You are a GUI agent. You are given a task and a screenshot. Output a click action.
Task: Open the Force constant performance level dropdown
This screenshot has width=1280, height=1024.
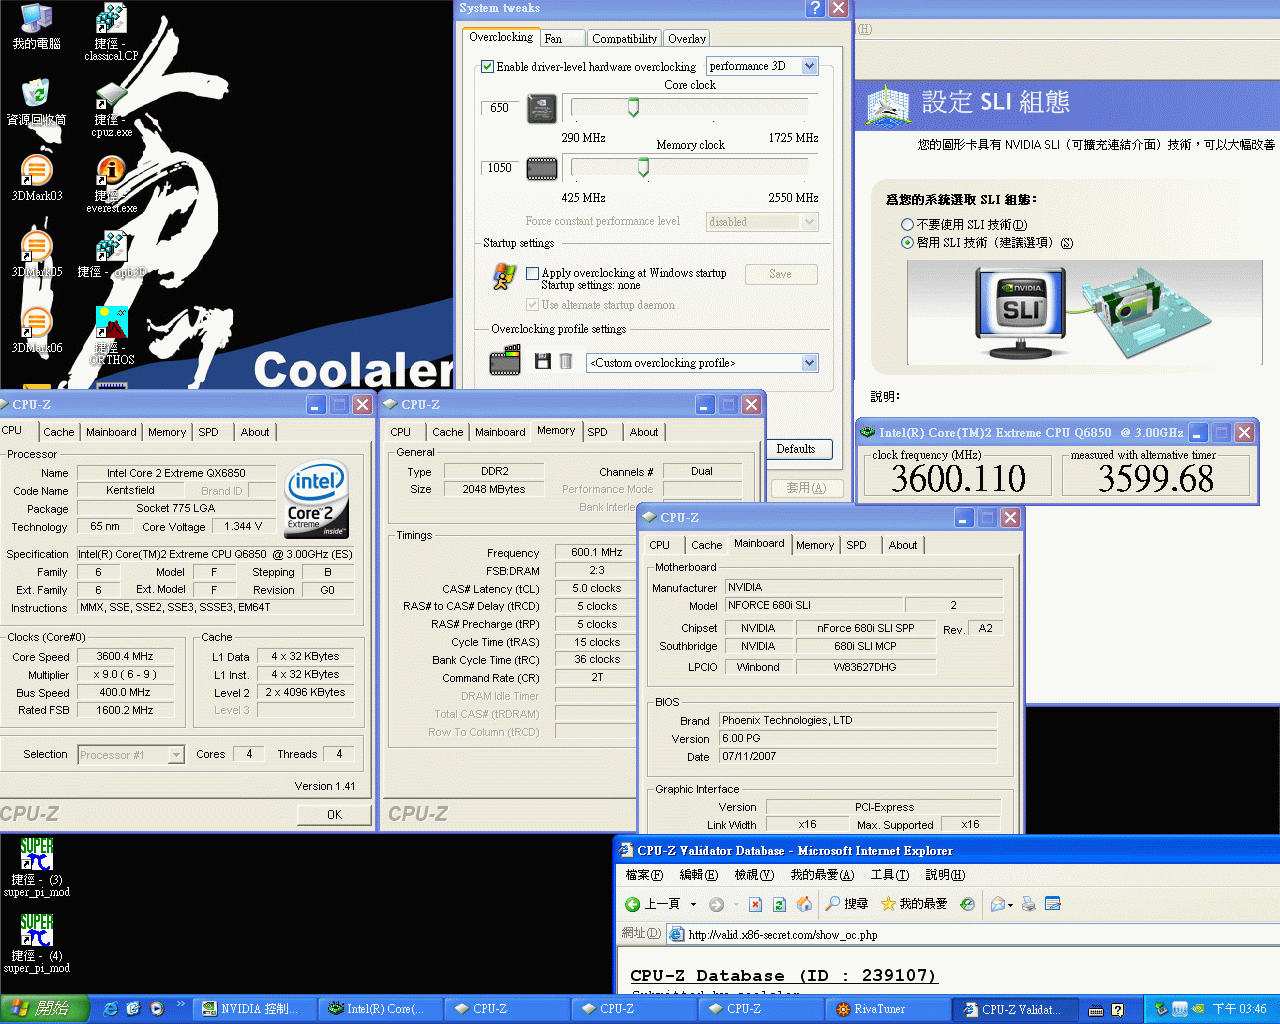[810, 221]
